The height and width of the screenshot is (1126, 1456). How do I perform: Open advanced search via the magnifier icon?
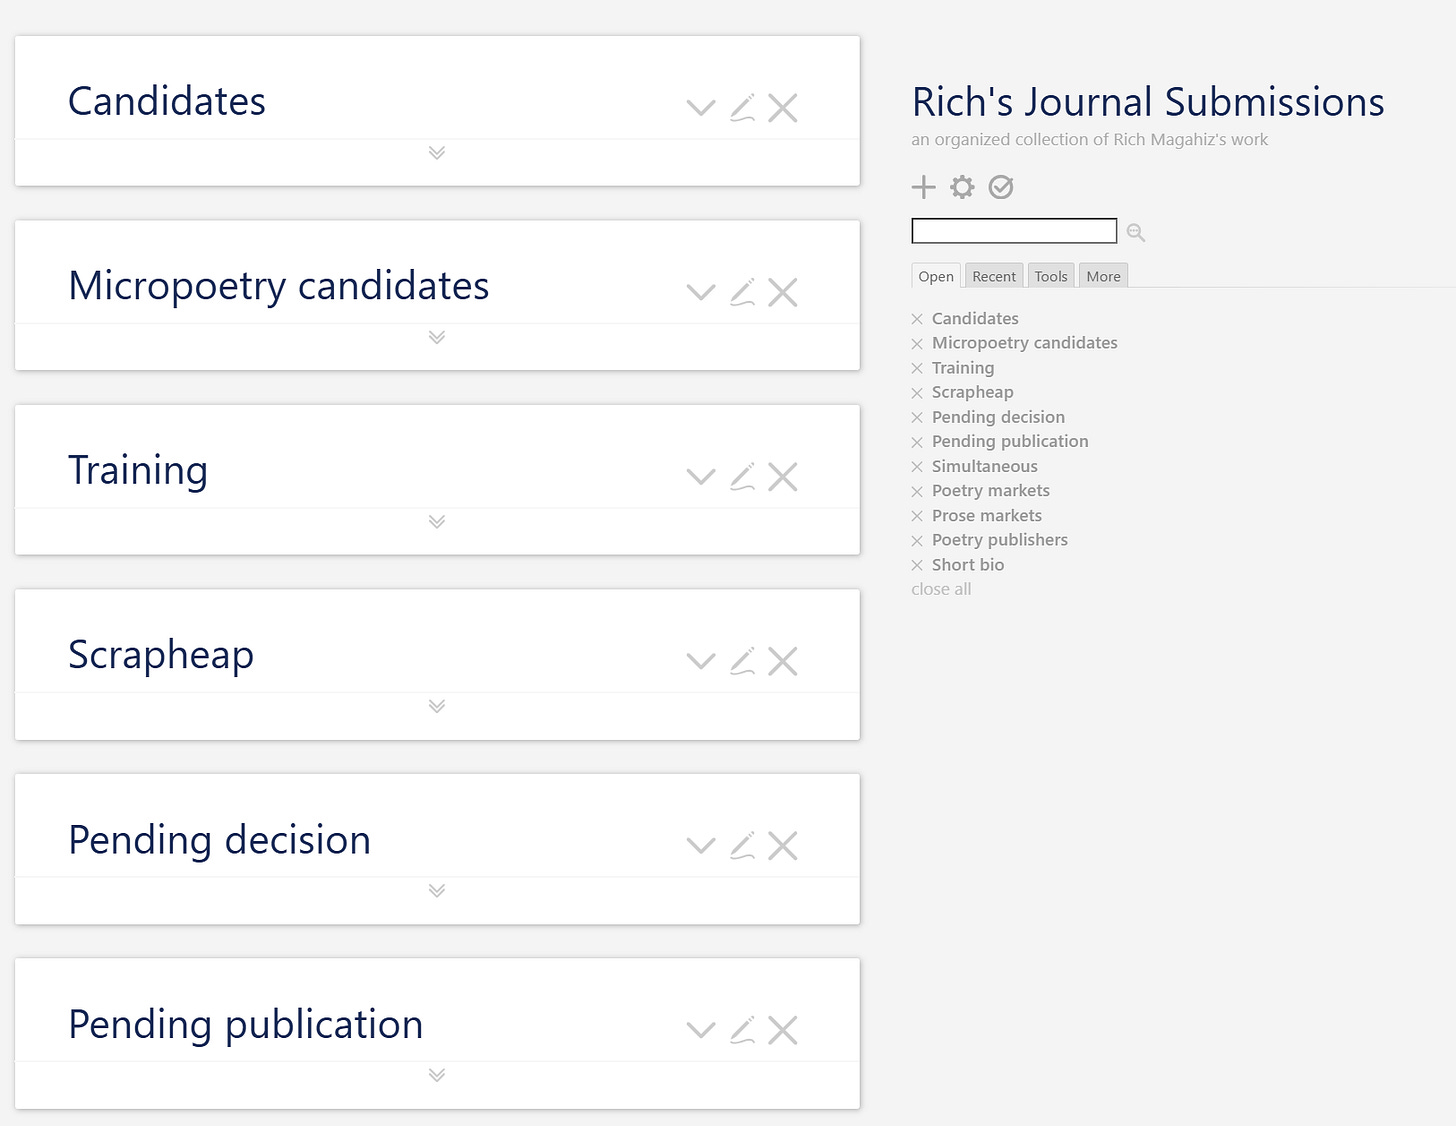[1135, 232]
